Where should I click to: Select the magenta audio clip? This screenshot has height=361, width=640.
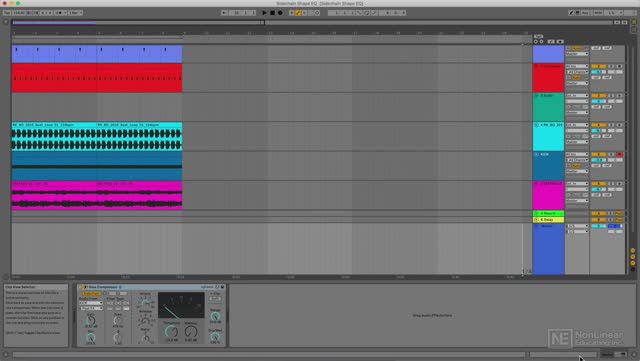tap(97, 196)
